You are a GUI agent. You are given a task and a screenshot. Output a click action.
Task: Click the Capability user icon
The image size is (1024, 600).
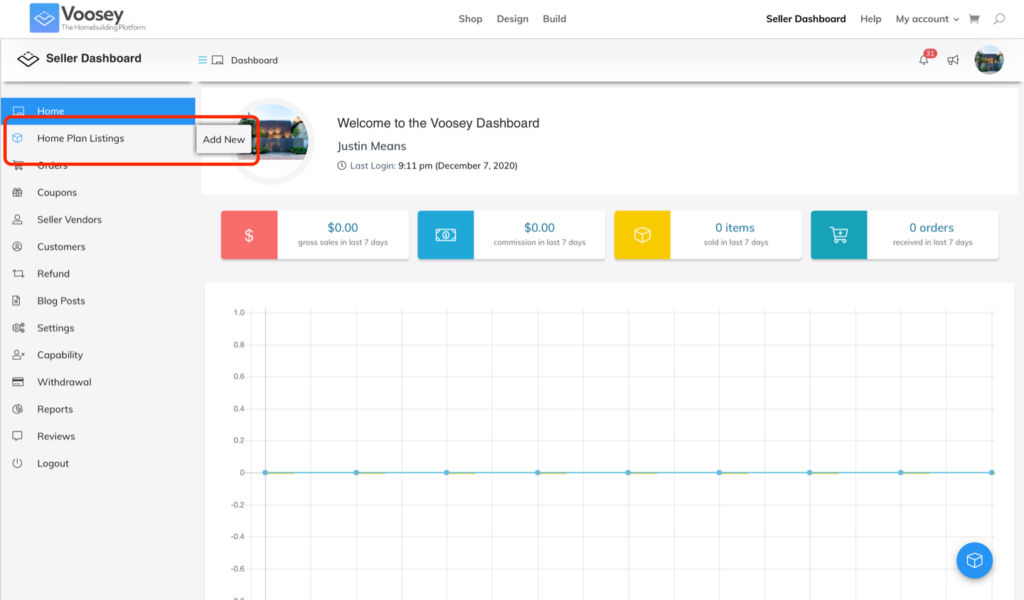[x=18, y=355]
